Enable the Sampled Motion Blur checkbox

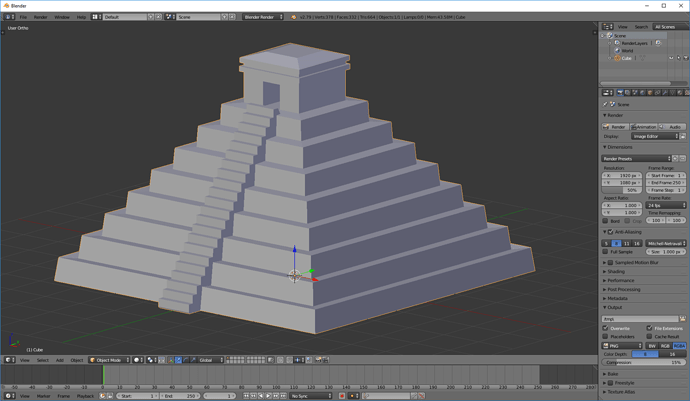[x=610, y=262]
